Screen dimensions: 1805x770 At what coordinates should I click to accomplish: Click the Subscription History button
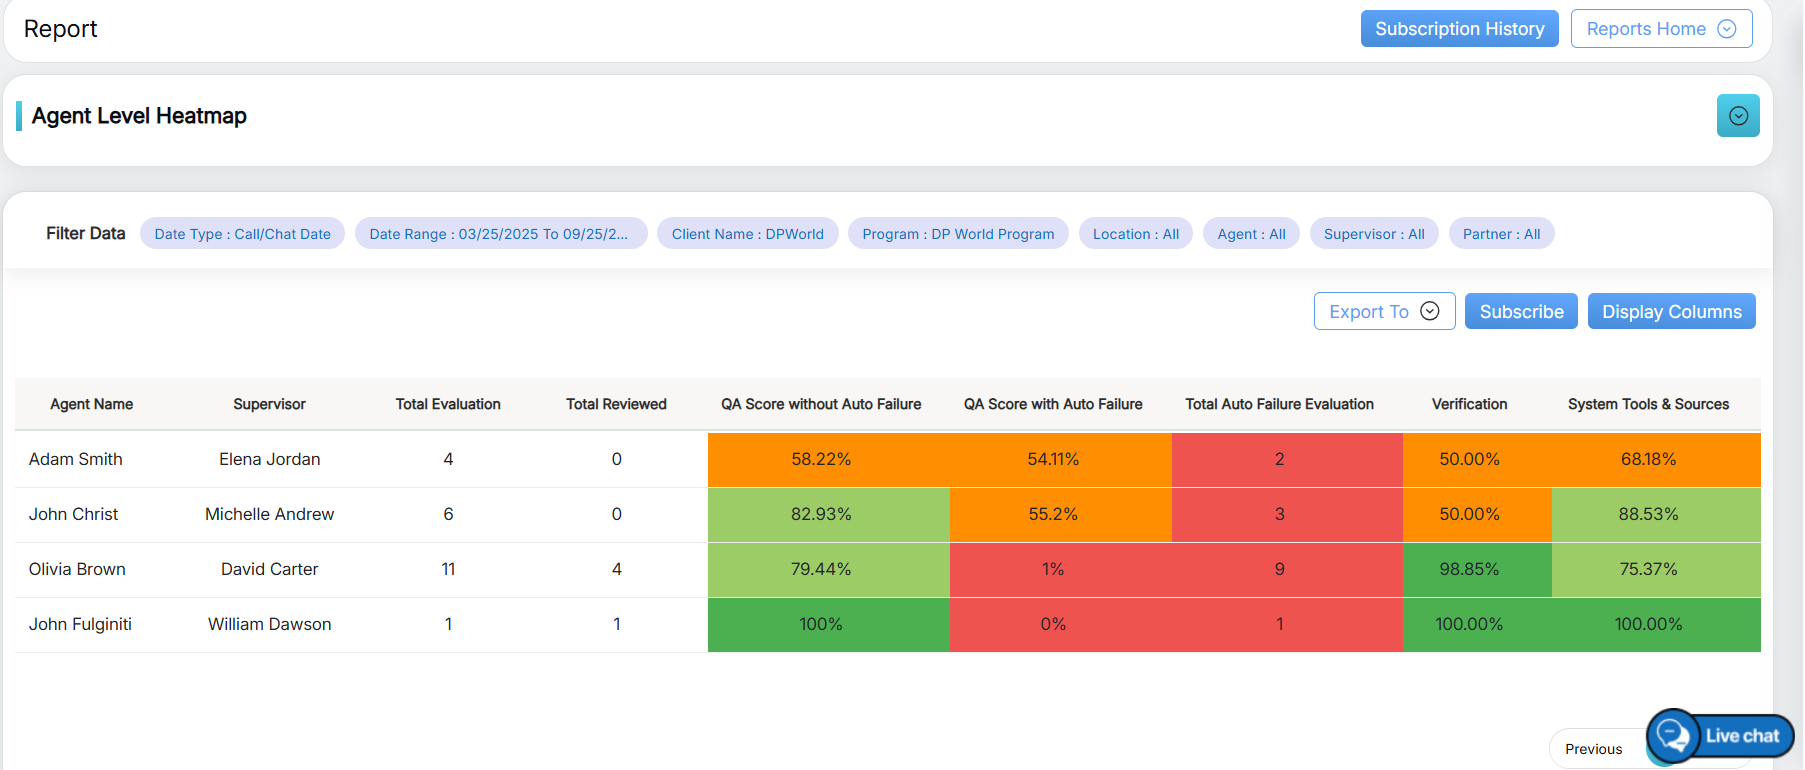[1458, 29]
